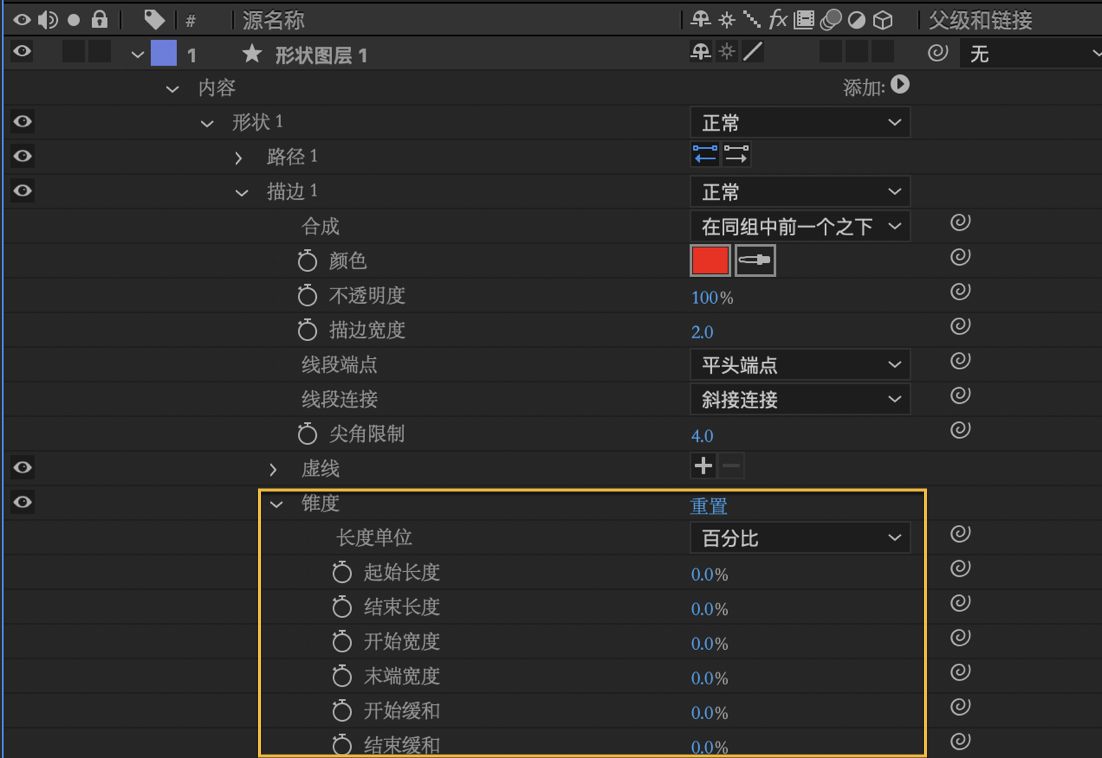
Task: Click the lock icon in the header row
Action: pos(99,19)
